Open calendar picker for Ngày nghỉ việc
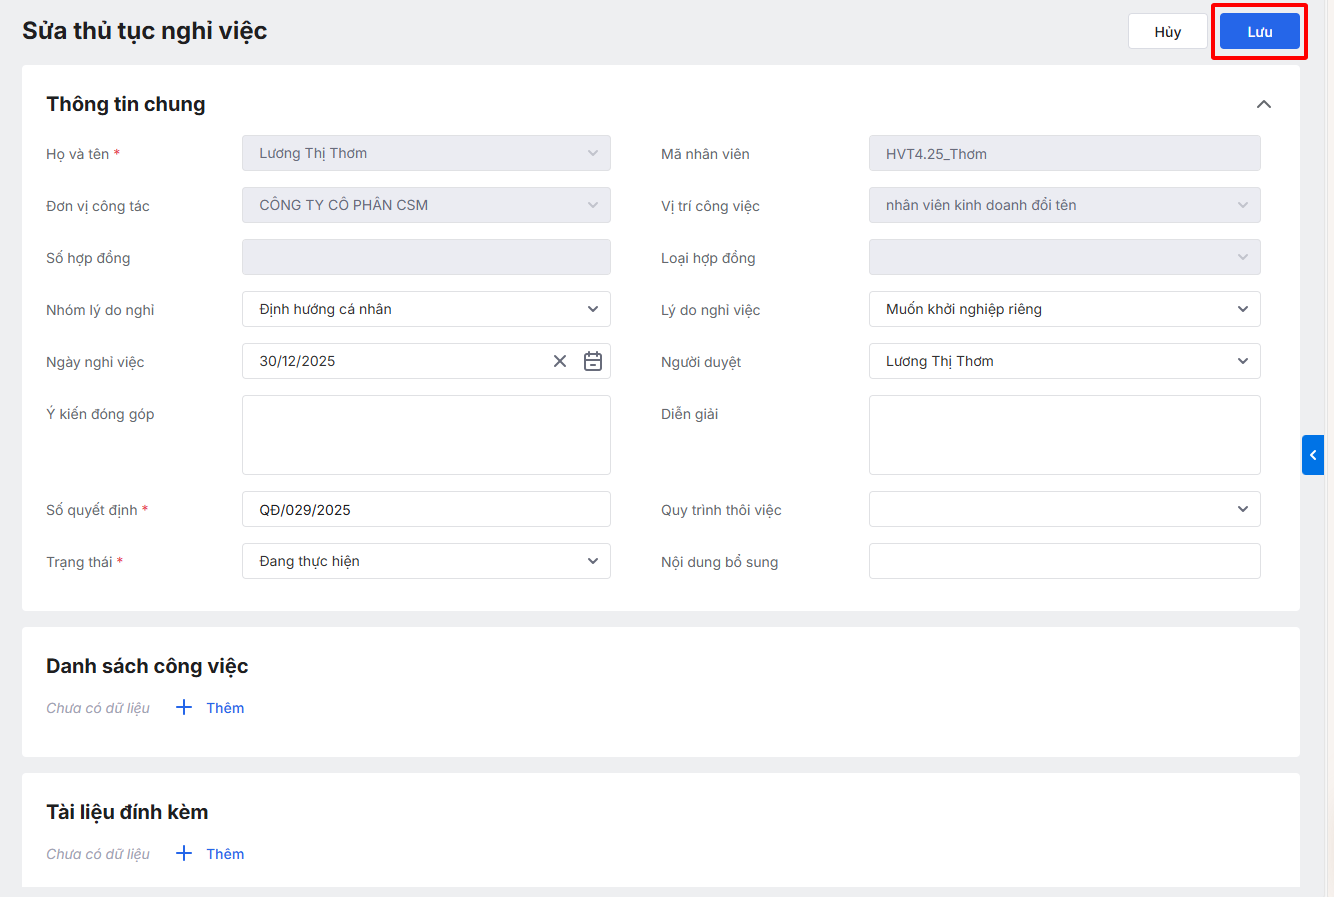1334x897 pixels. tap(593, 361)
